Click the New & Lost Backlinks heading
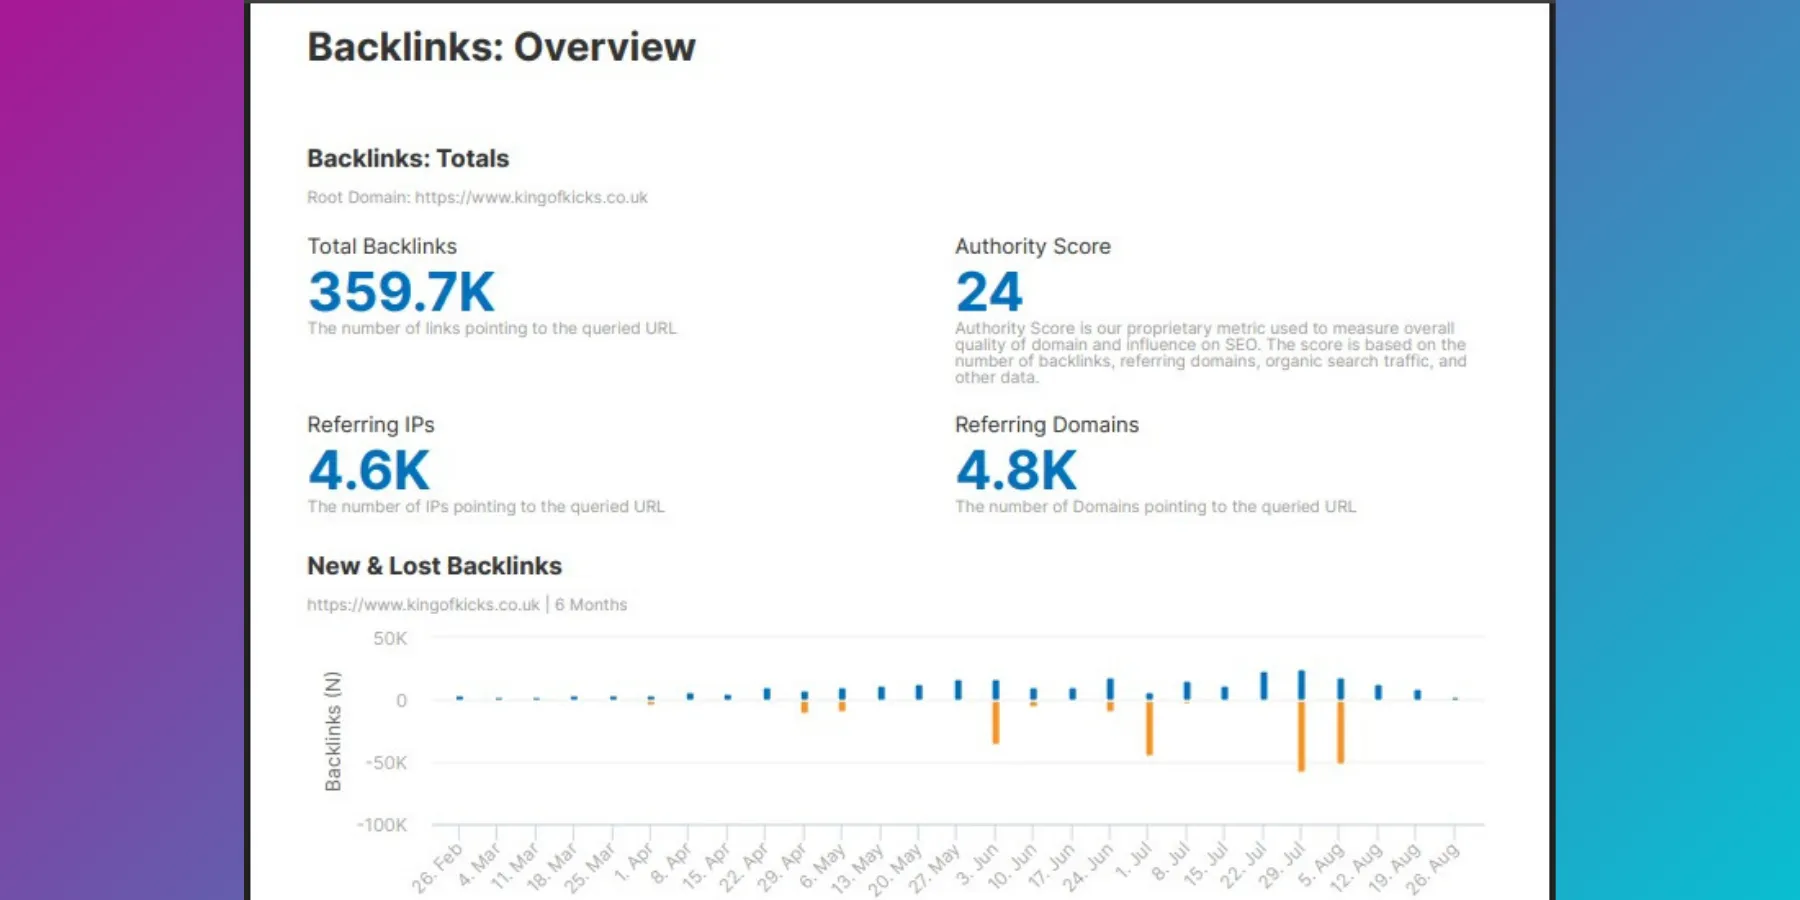This screenshot has height=900, width=1800. tap(434, 566)
